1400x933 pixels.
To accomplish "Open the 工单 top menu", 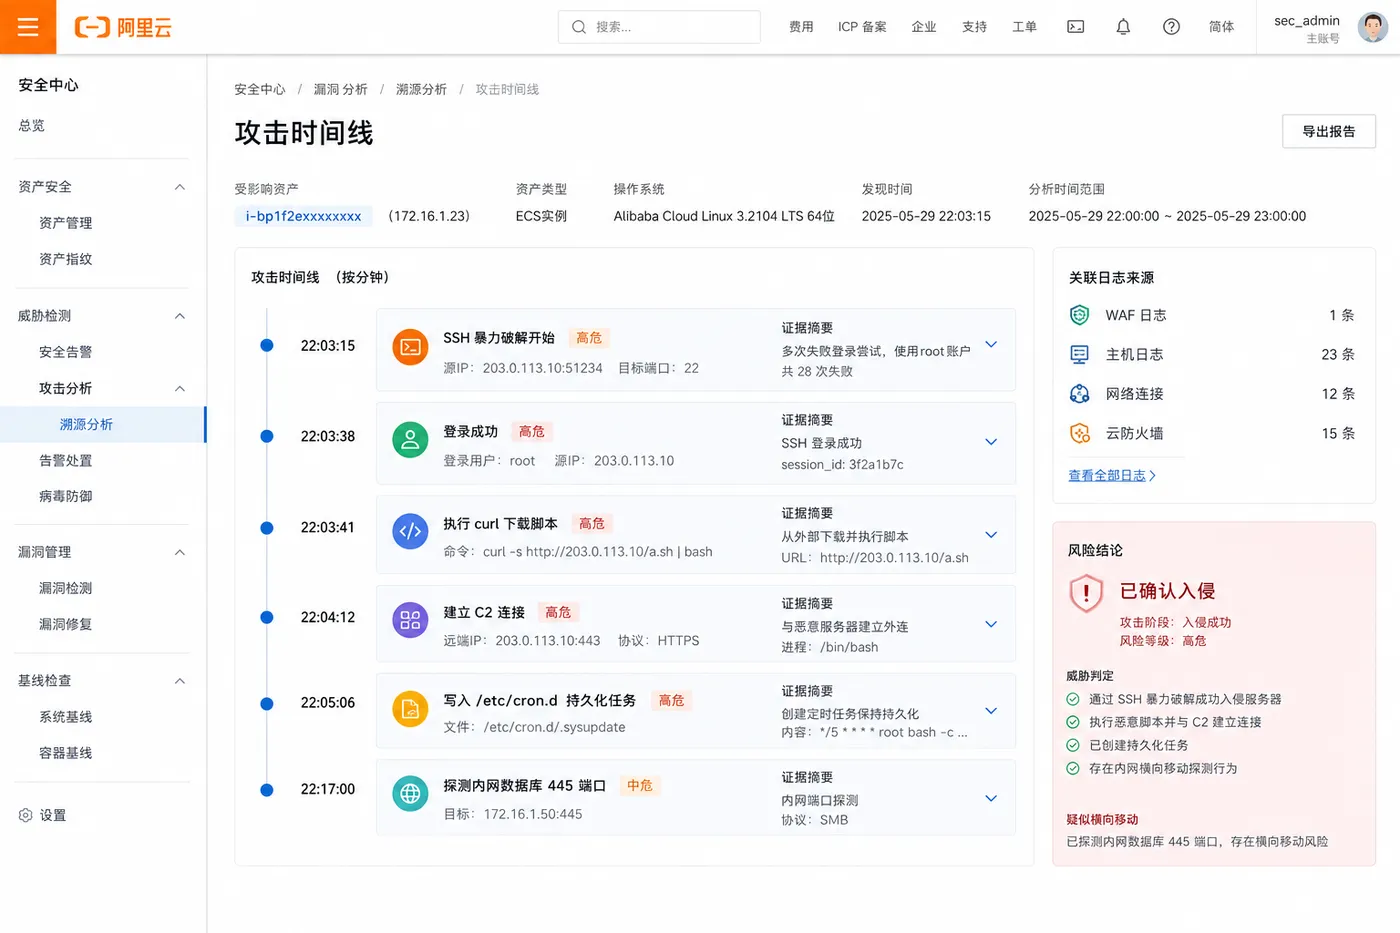I will click(x=1024, y=27).
